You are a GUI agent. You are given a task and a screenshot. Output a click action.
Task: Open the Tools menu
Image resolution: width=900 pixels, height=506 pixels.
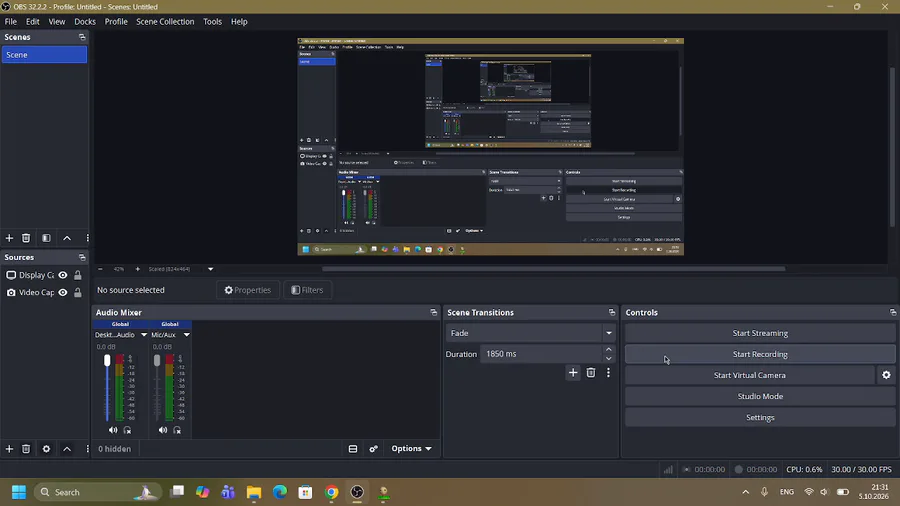pyautogui.click(x=212, y=22)
